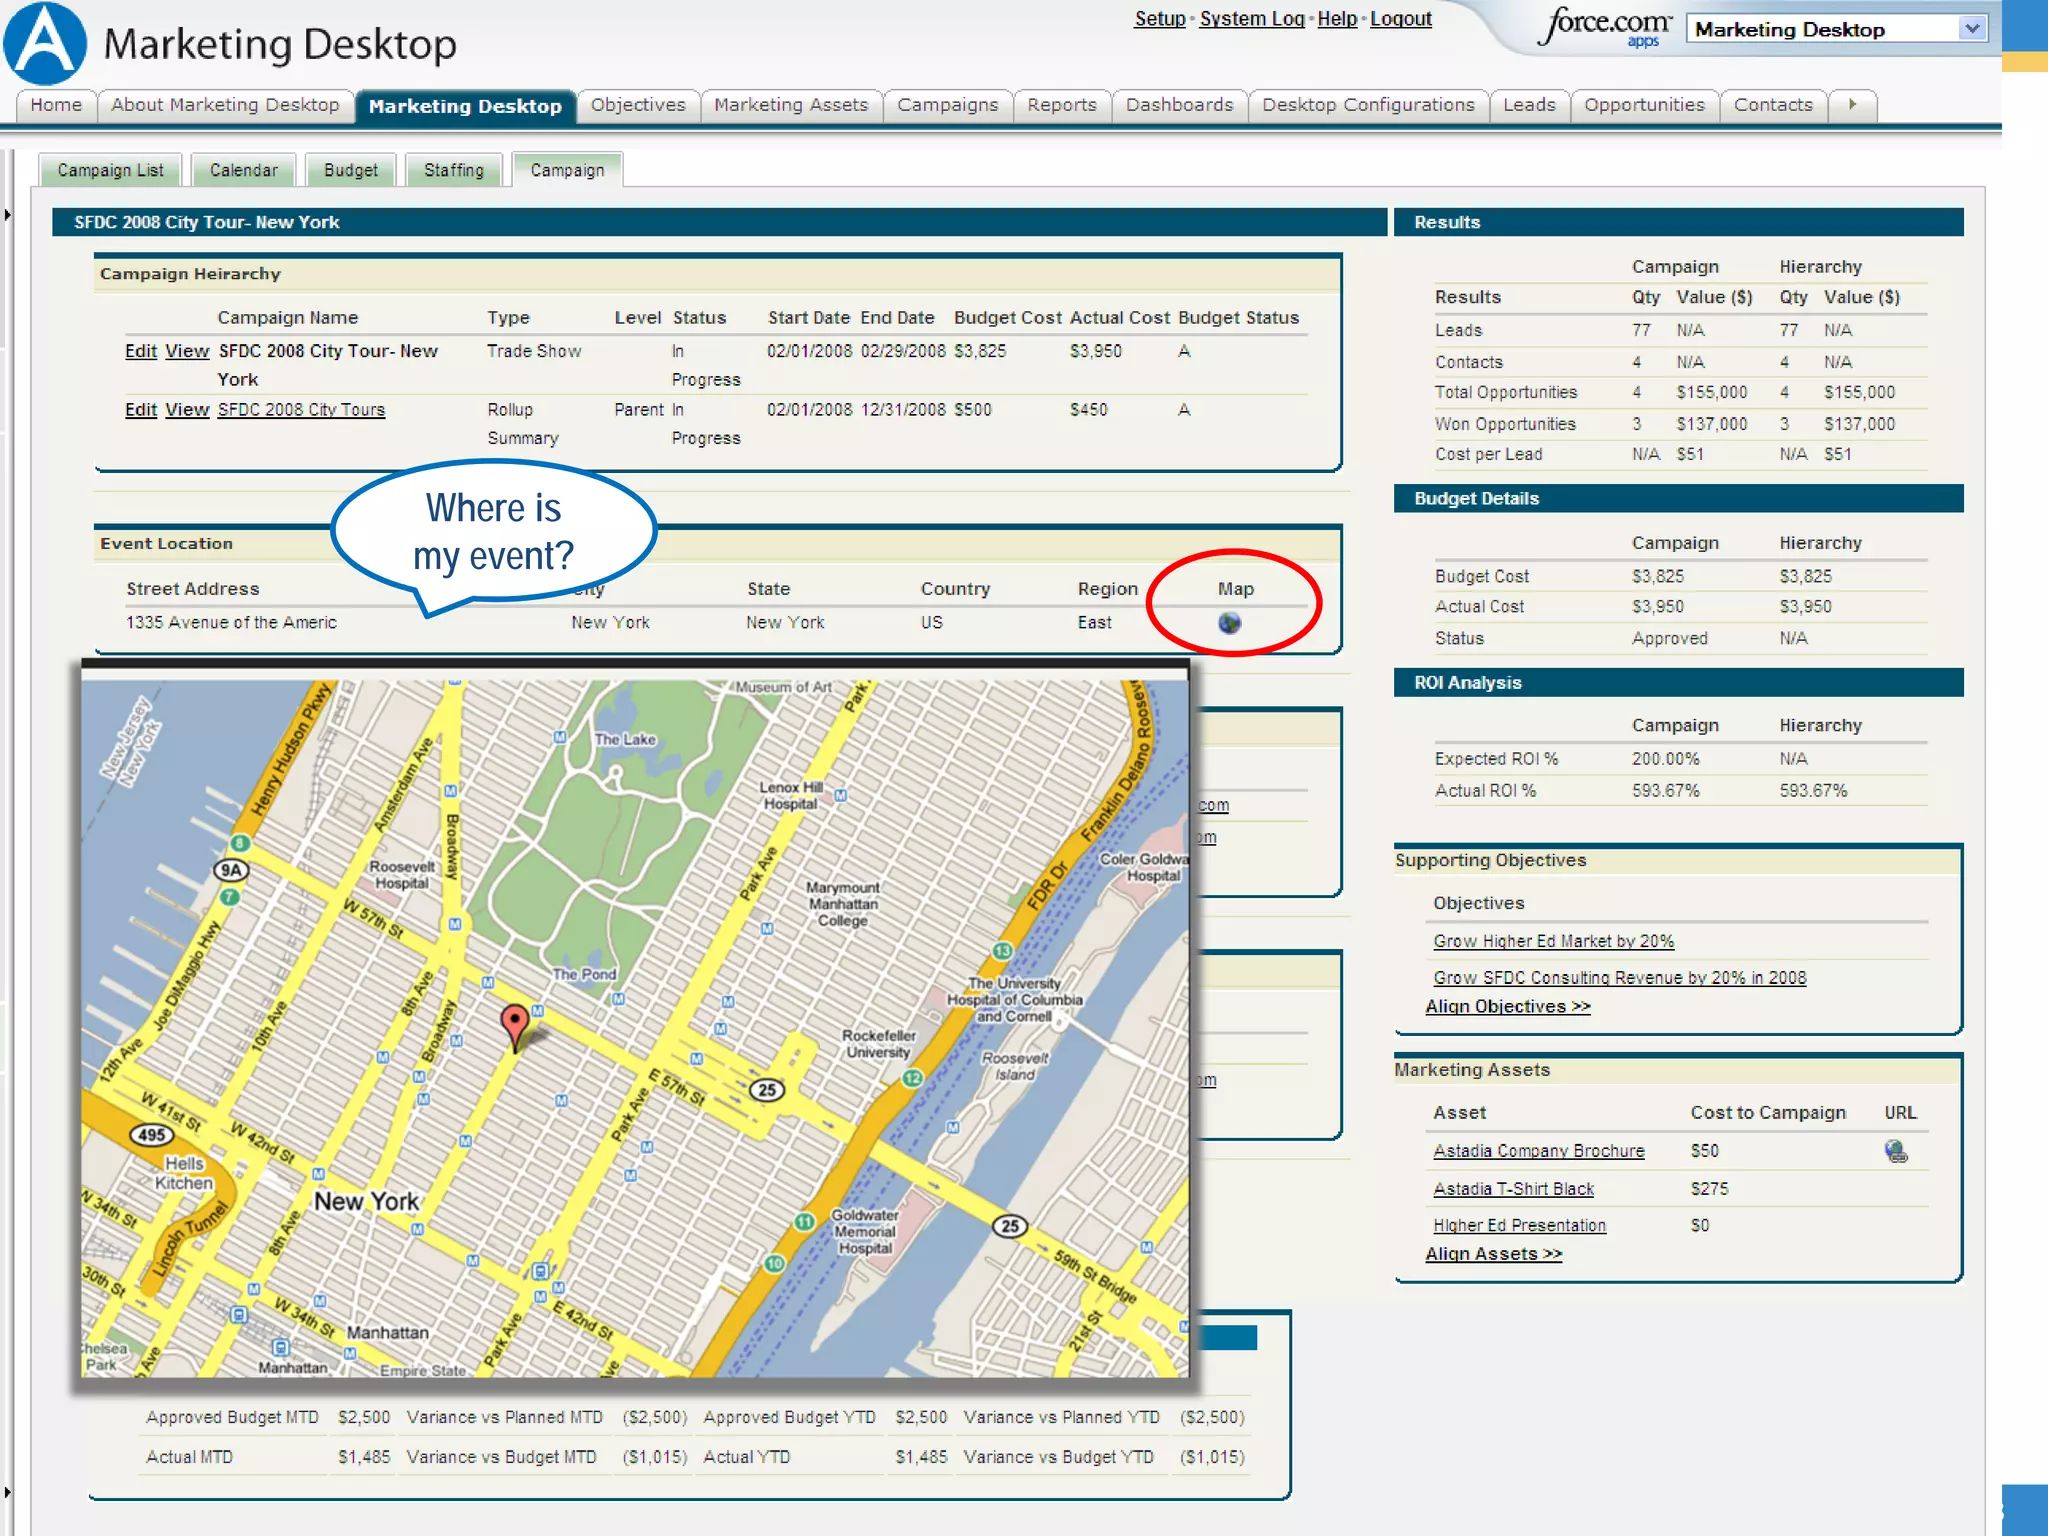
Task: Click Won Opportunities $137,000 campaign value
Action: click(x=1711, y=424)
